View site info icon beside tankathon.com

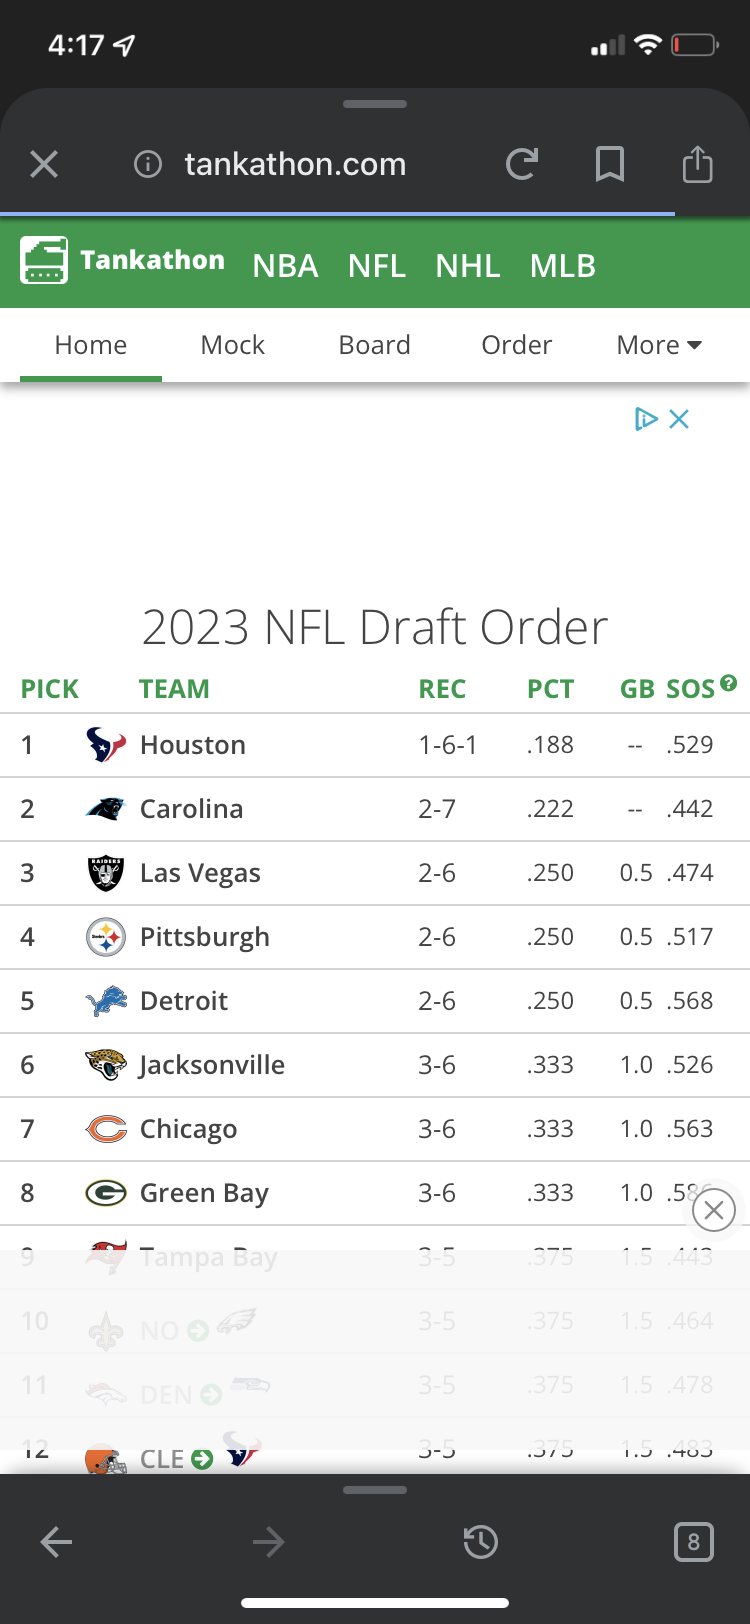[x=148, y=164]
